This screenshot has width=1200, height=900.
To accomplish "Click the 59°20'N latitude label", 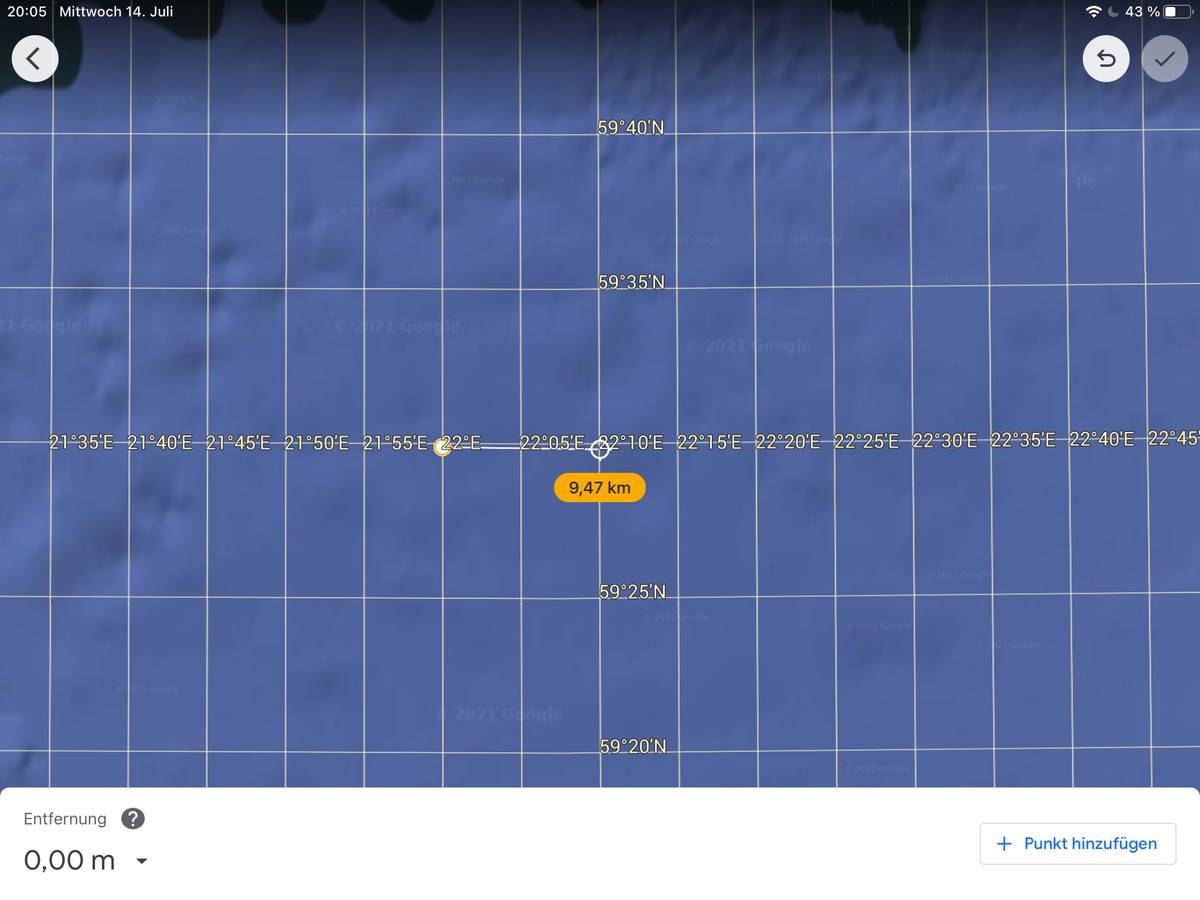I will pyautogui.click(x=632, y=746).
